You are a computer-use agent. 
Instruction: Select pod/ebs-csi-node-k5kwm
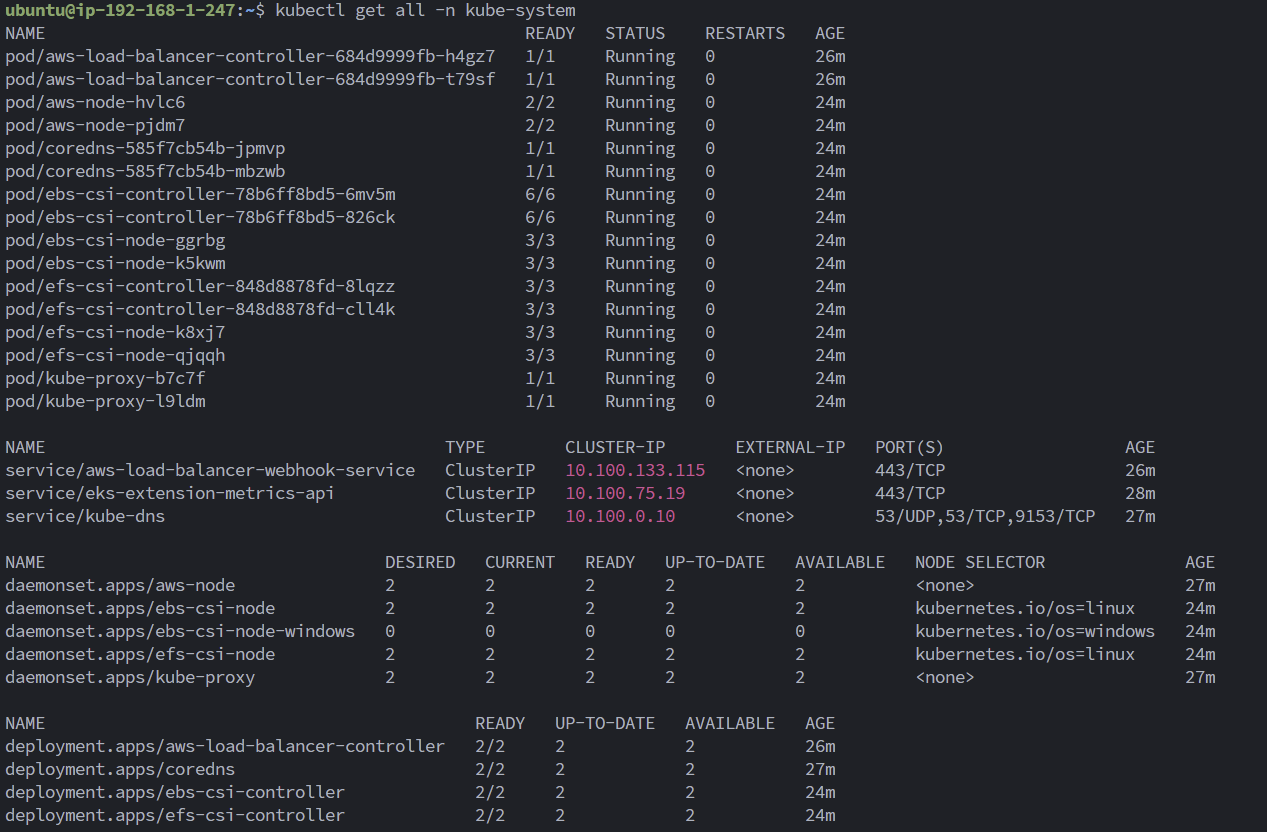(115, 263)
